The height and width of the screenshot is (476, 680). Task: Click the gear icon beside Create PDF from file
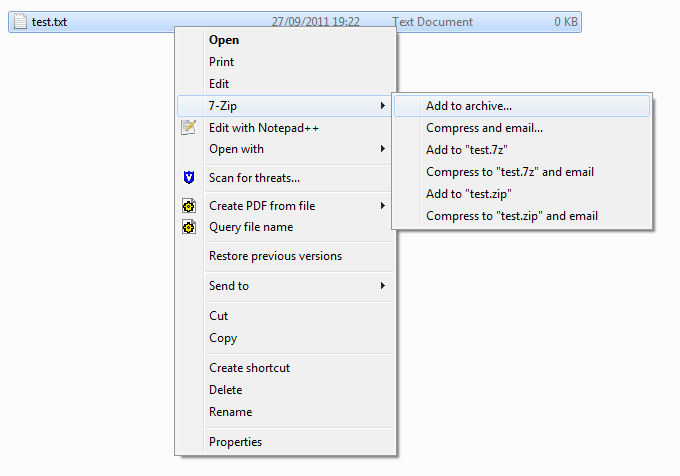point(189,206)
